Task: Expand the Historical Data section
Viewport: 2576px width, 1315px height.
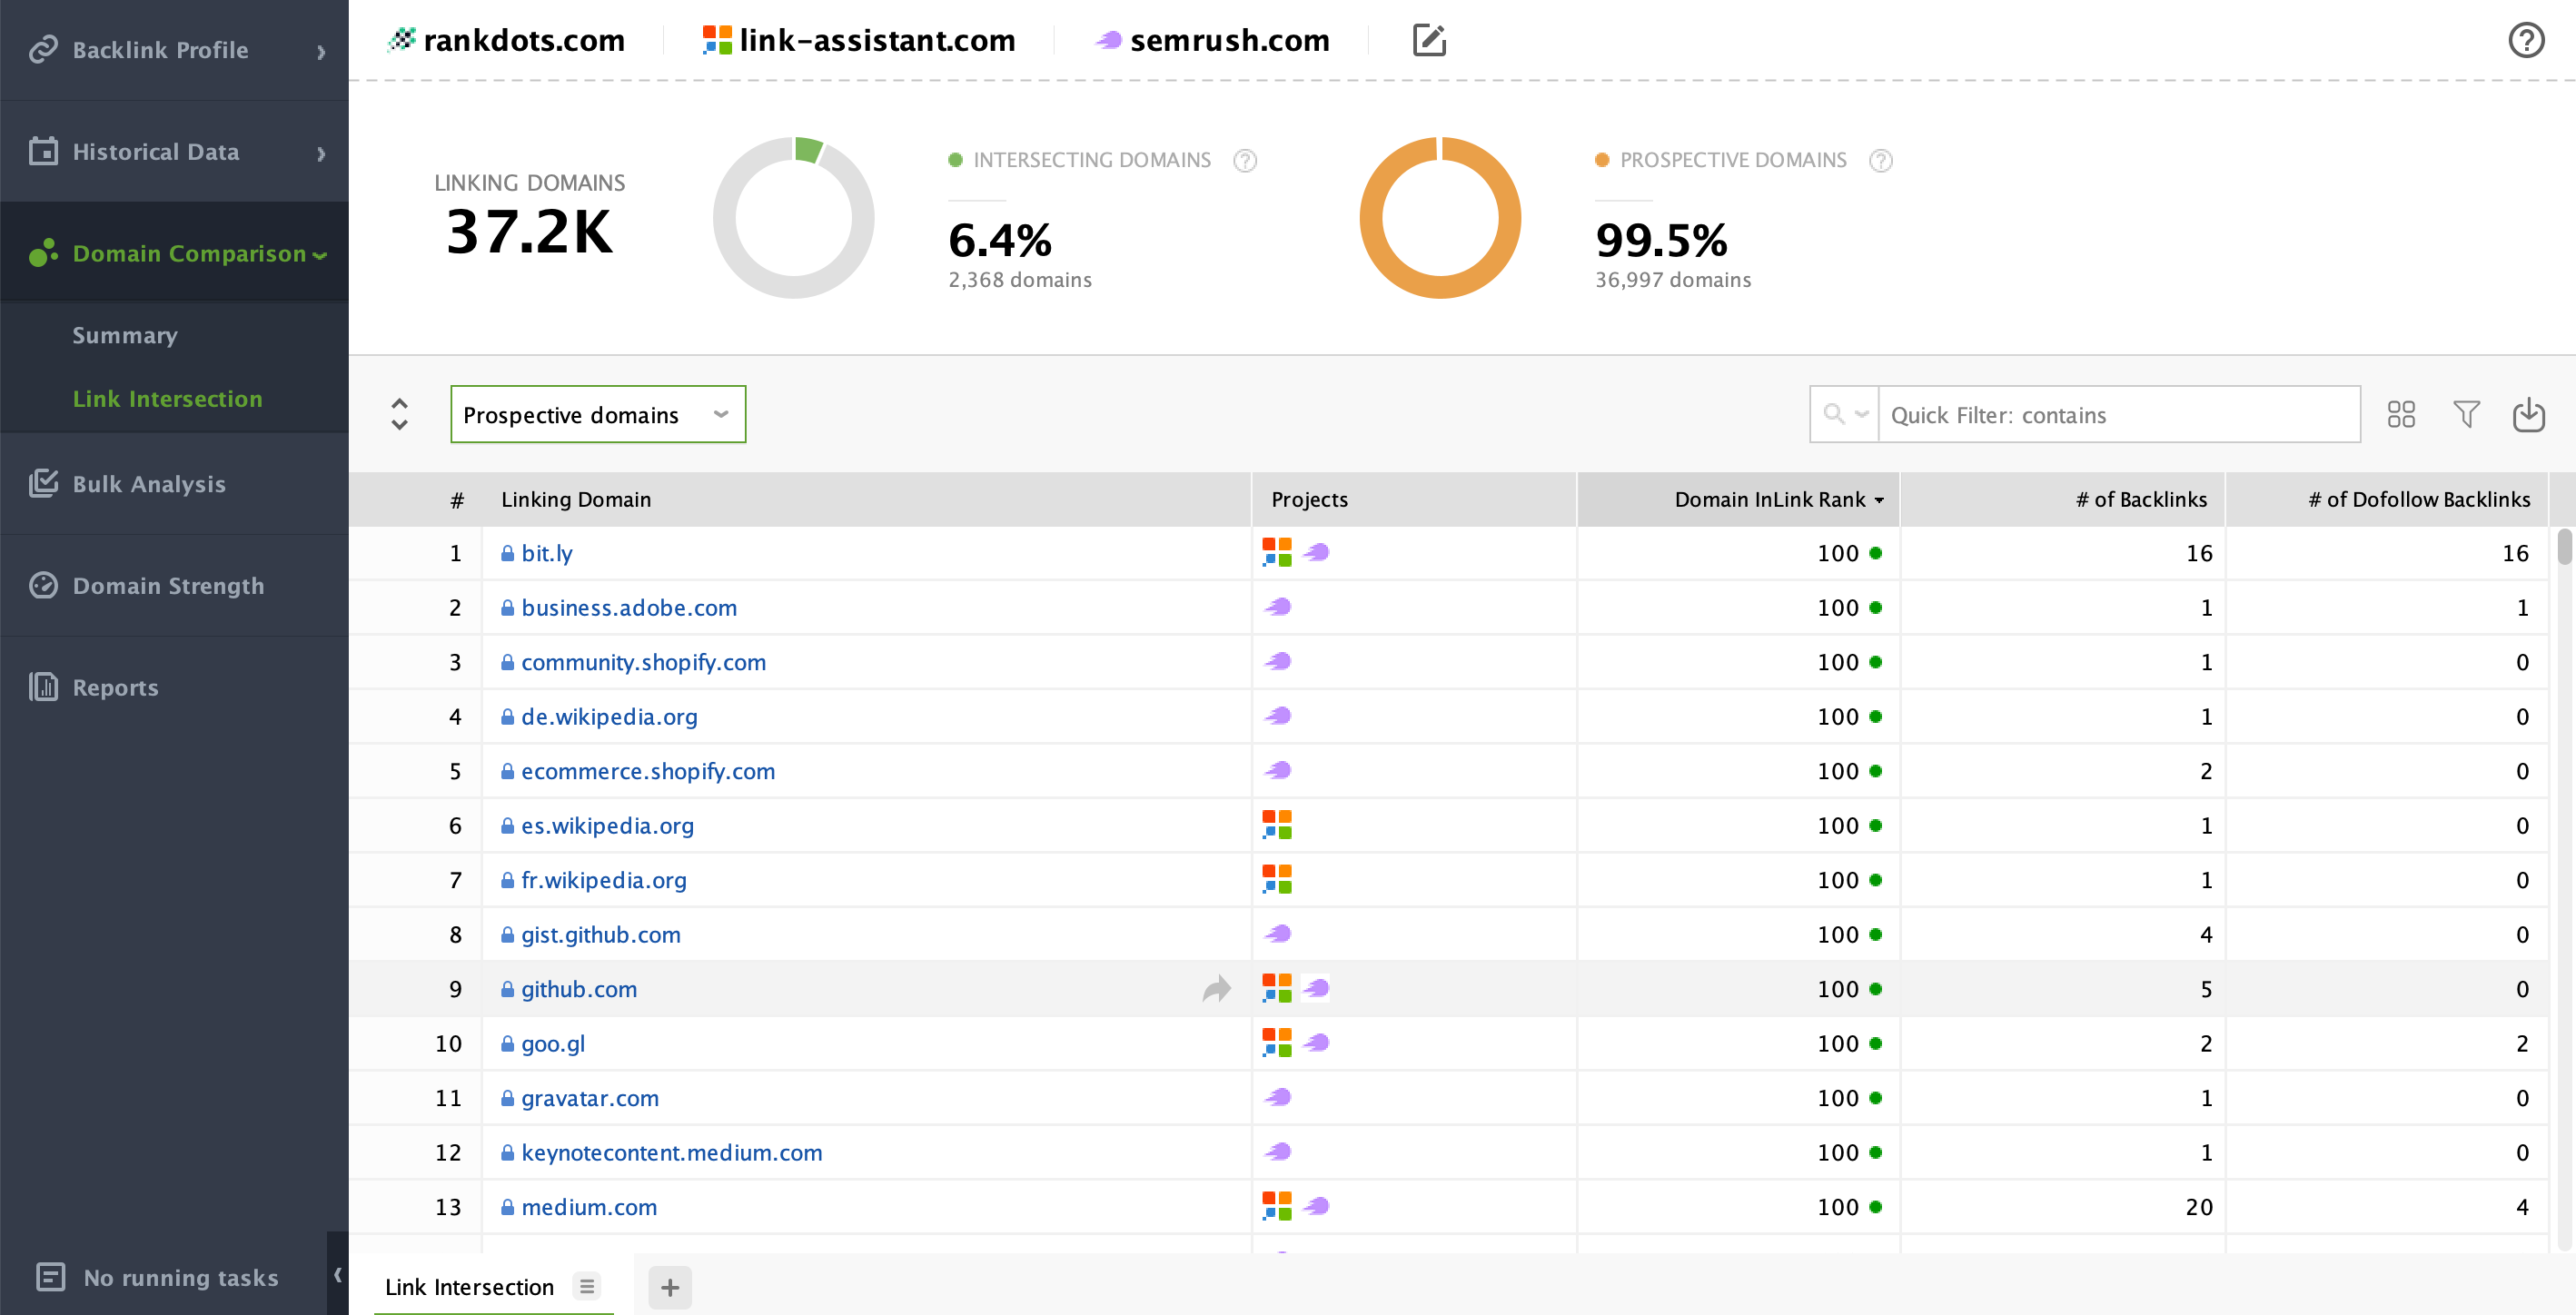Action: tap(174, 152)
